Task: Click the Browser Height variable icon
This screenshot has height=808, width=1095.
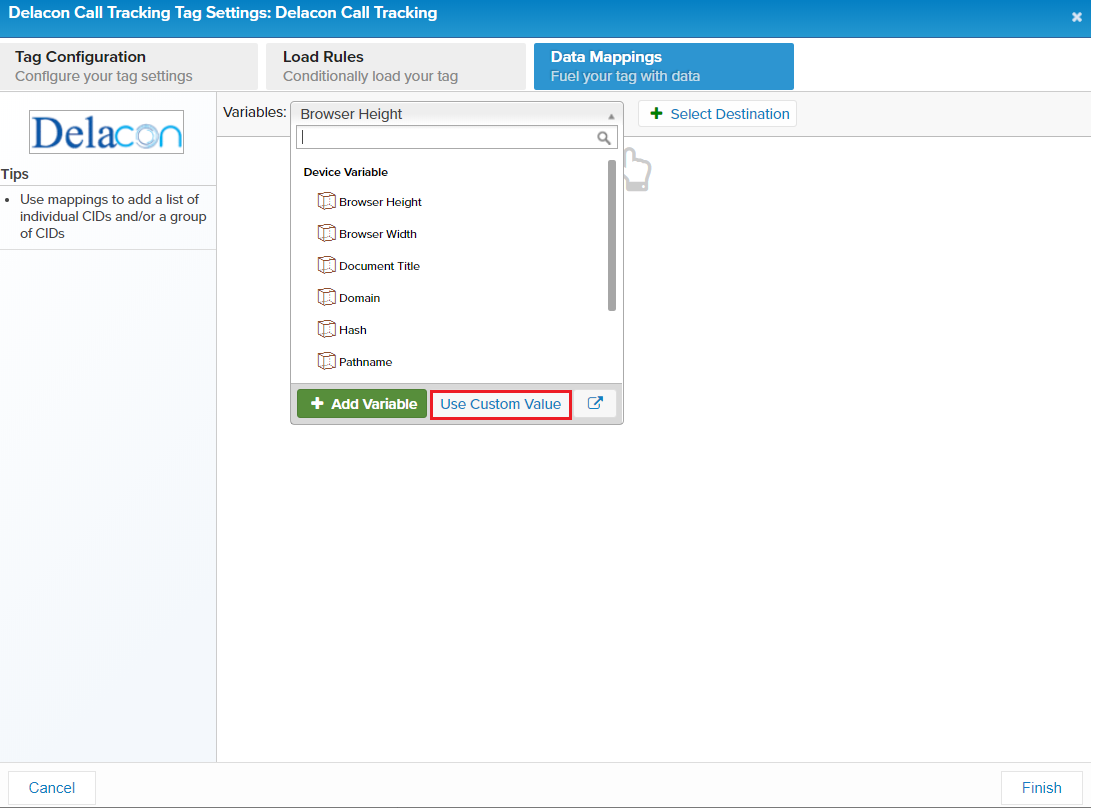Action: click(326, 201)
